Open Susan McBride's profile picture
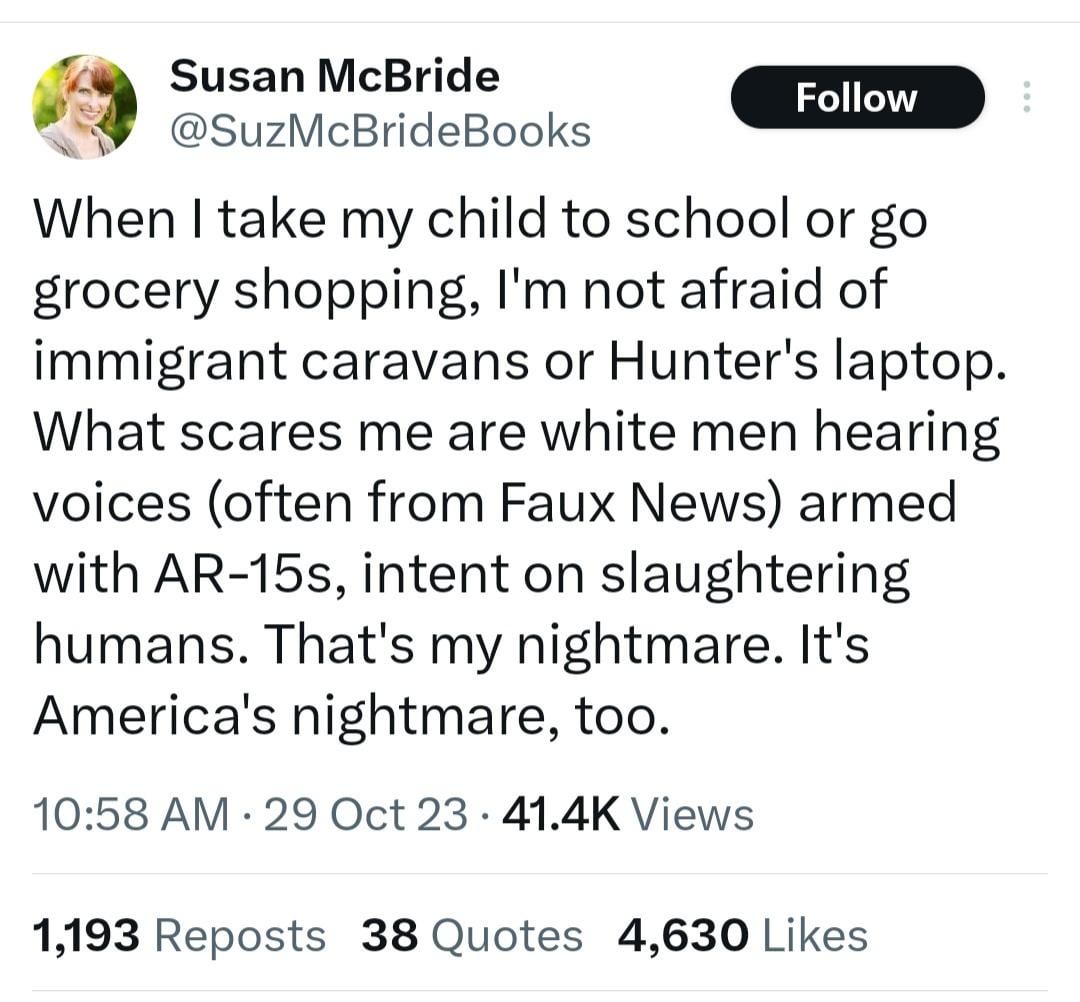The width and height of the screenshot is (1080, 1002). click(85, 107)
